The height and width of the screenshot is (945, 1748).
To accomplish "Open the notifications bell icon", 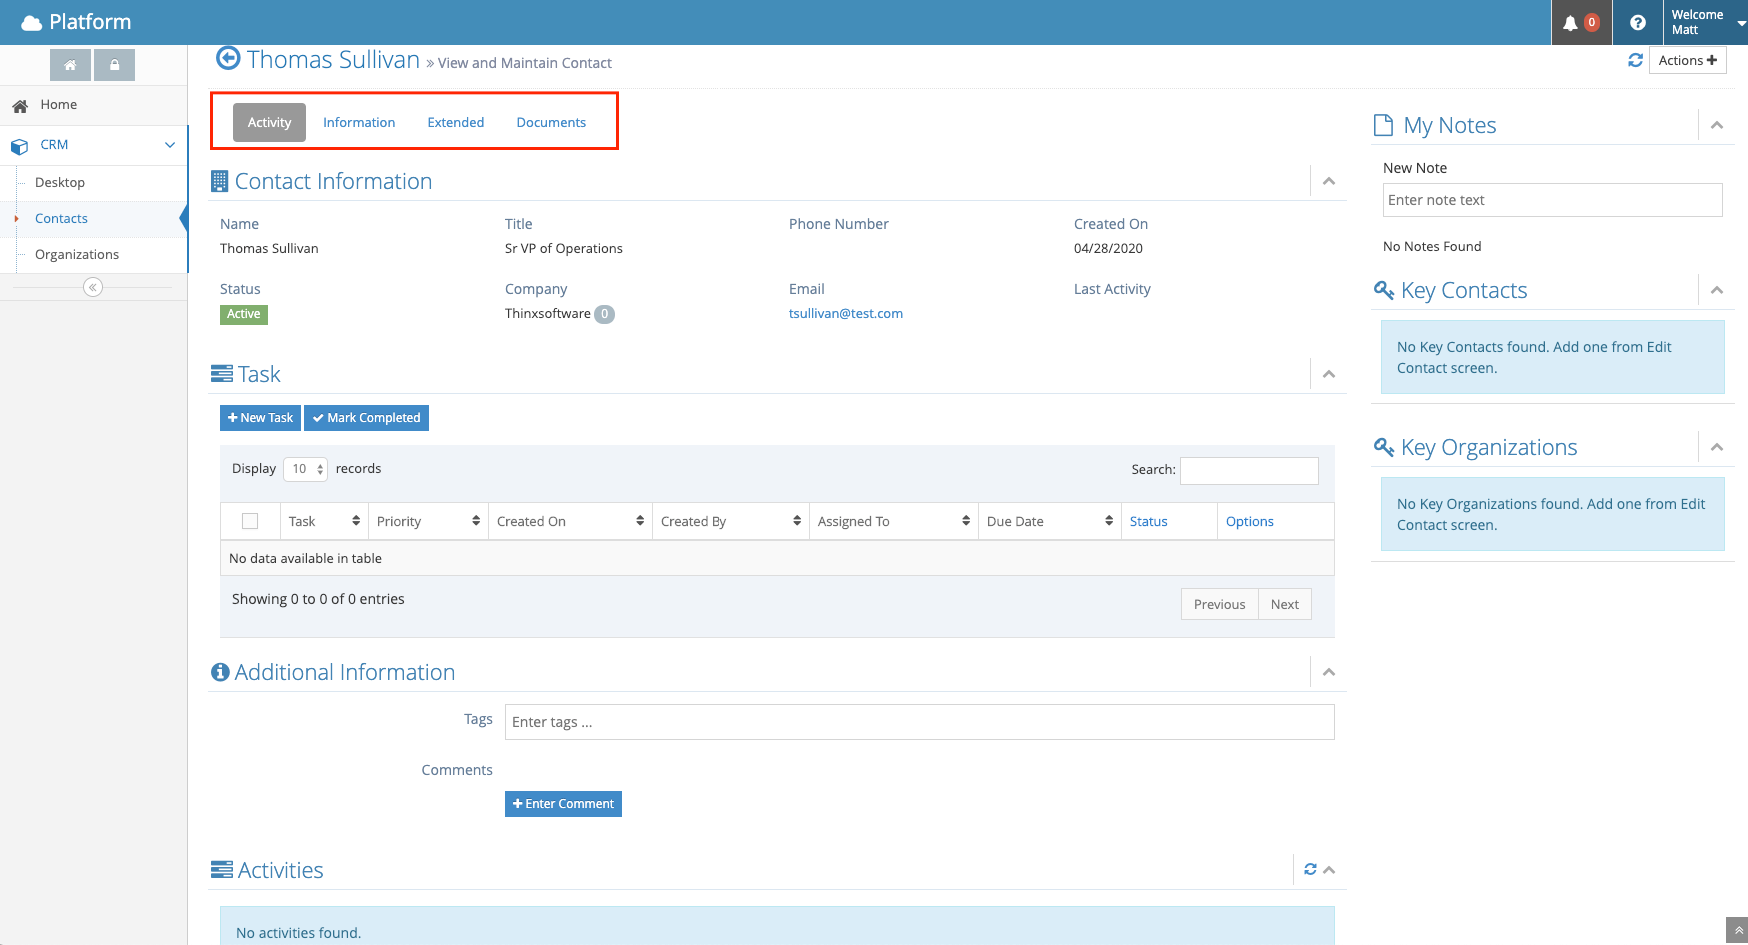I will click(1571, 23).
